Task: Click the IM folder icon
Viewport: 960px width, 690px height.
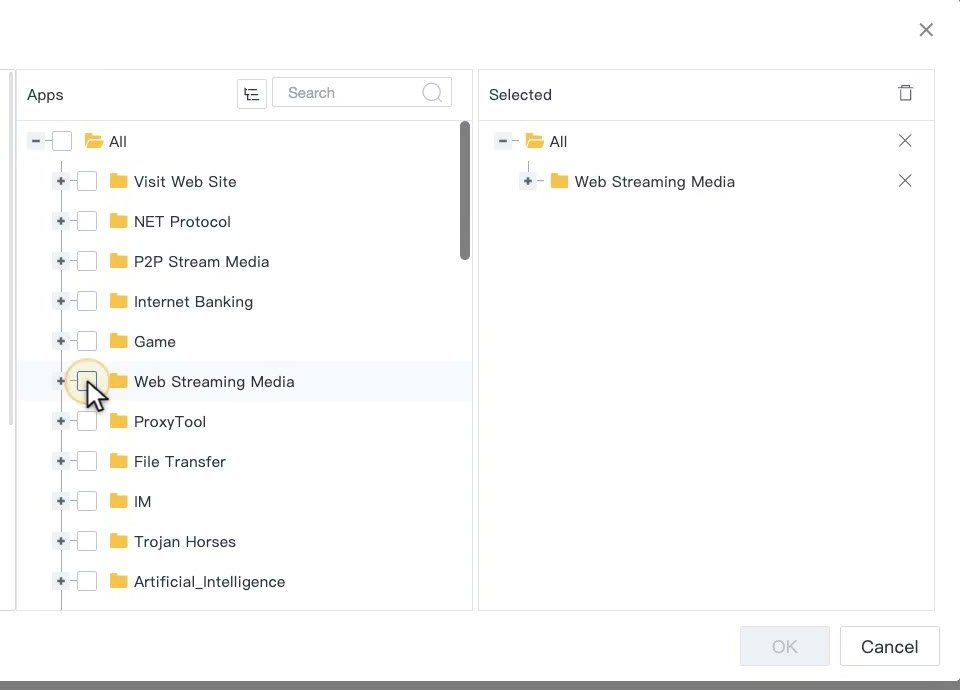Action: 118,501
